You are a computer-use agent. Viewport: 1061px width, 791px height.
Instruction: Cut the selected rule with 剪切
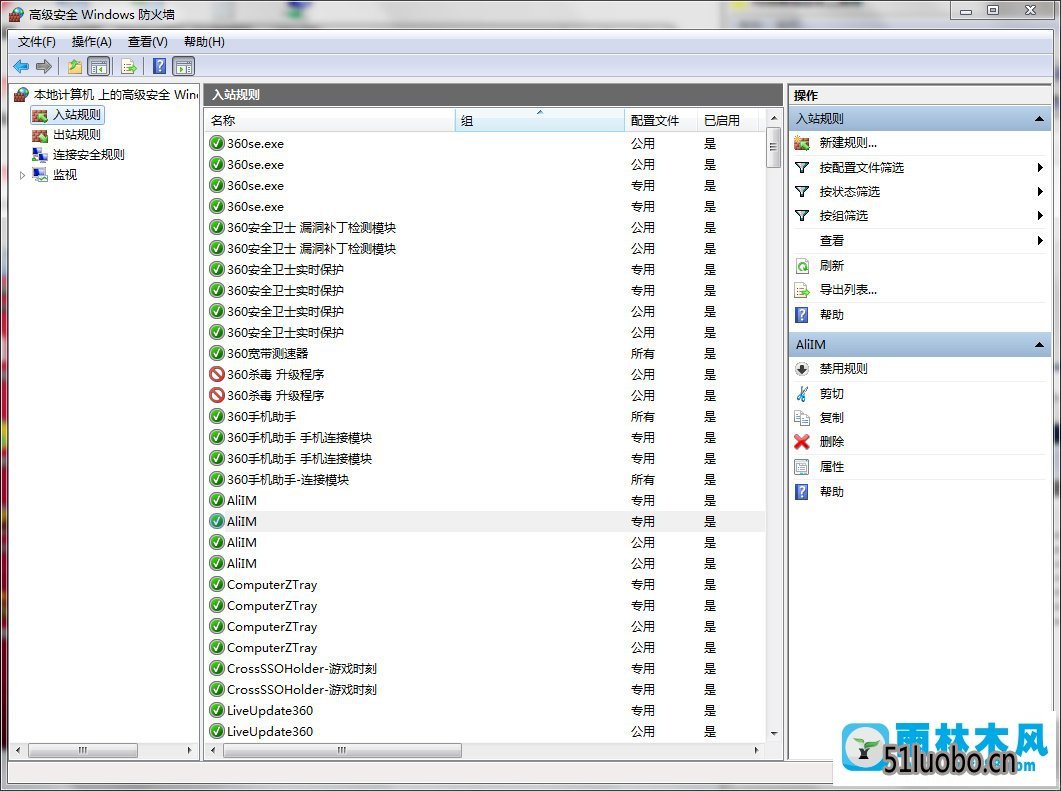point(832,394)
